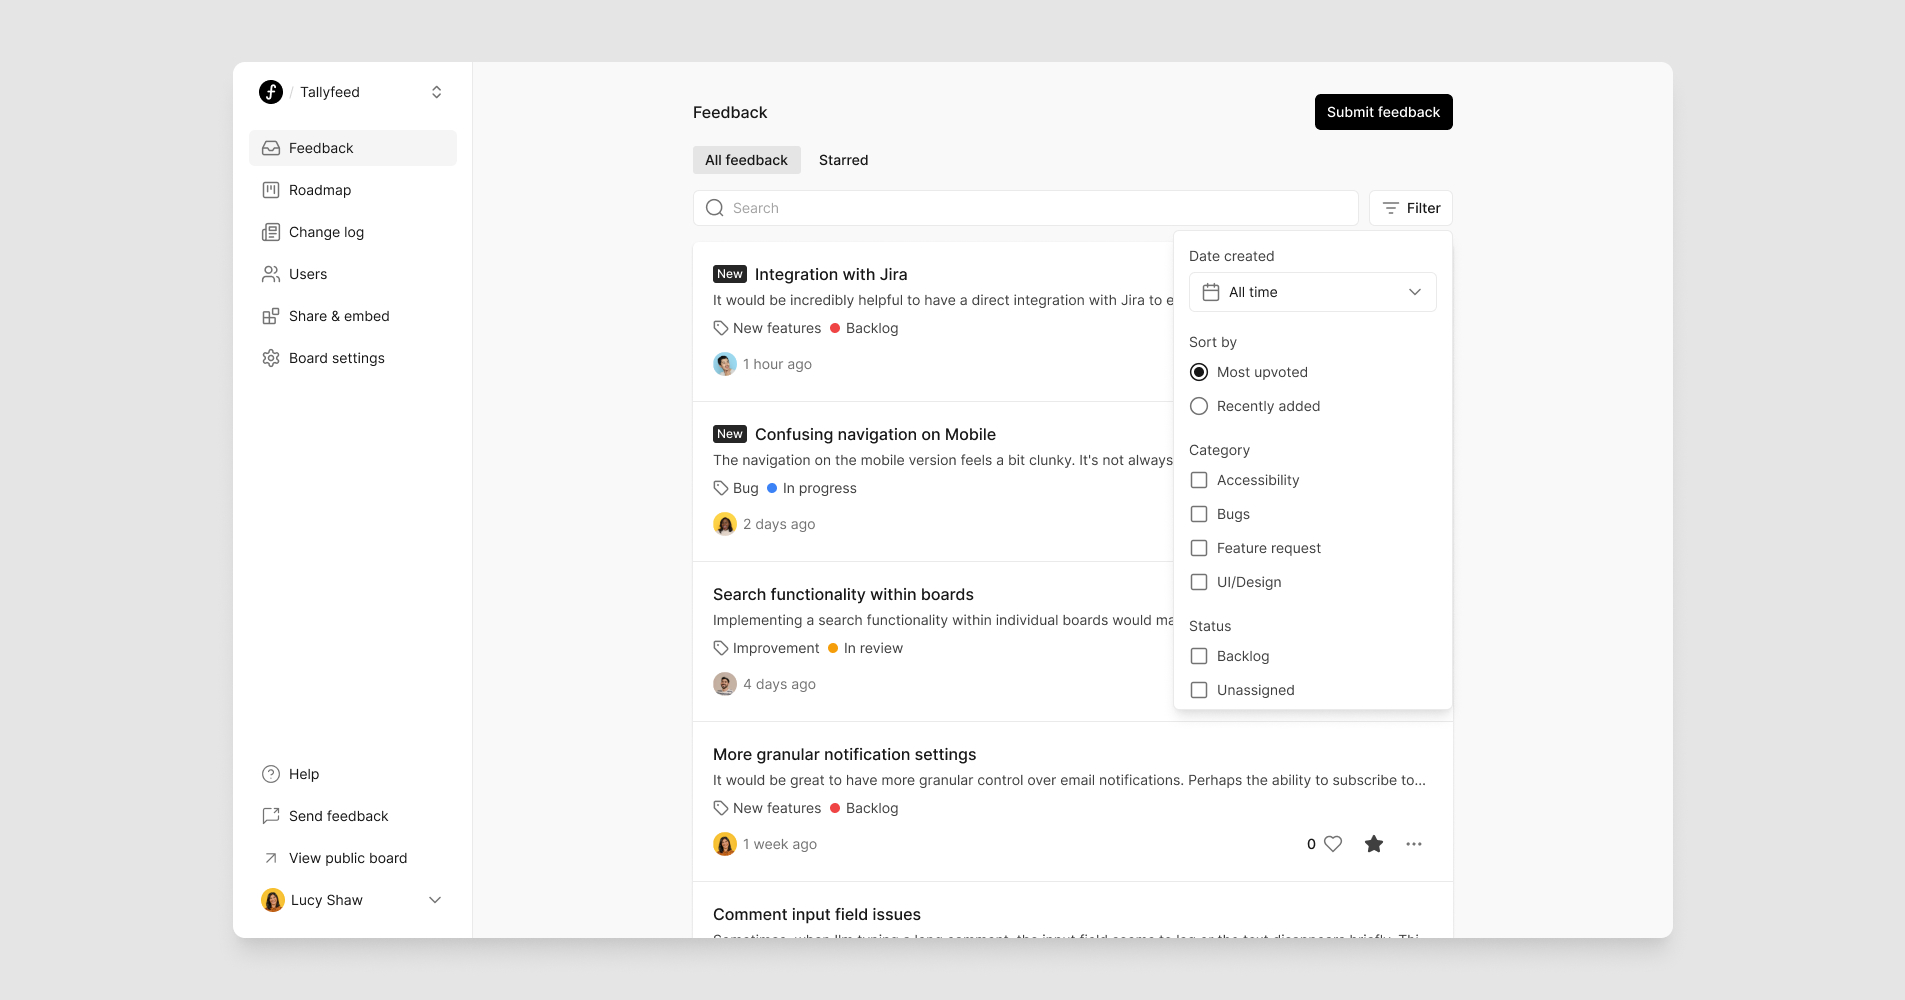Click the Roadmap icon in sidebar
Screen dimensions: 1905x1000
tap(271, 190)
